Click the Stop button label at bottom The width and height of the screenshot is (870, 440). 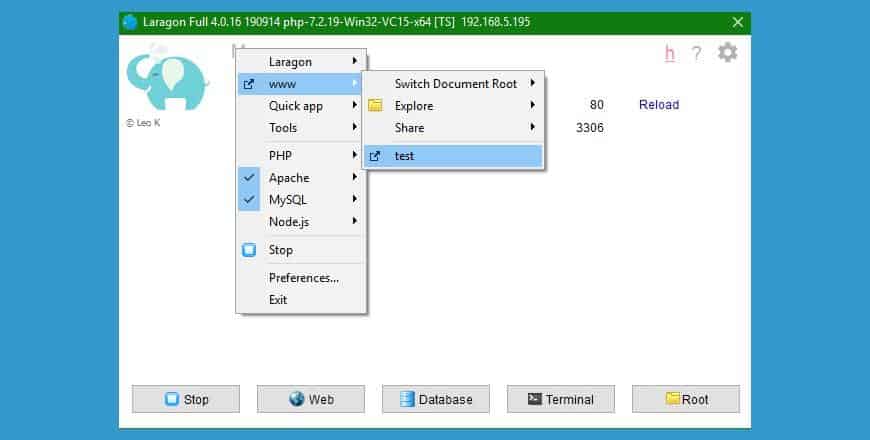click(196, 399)
